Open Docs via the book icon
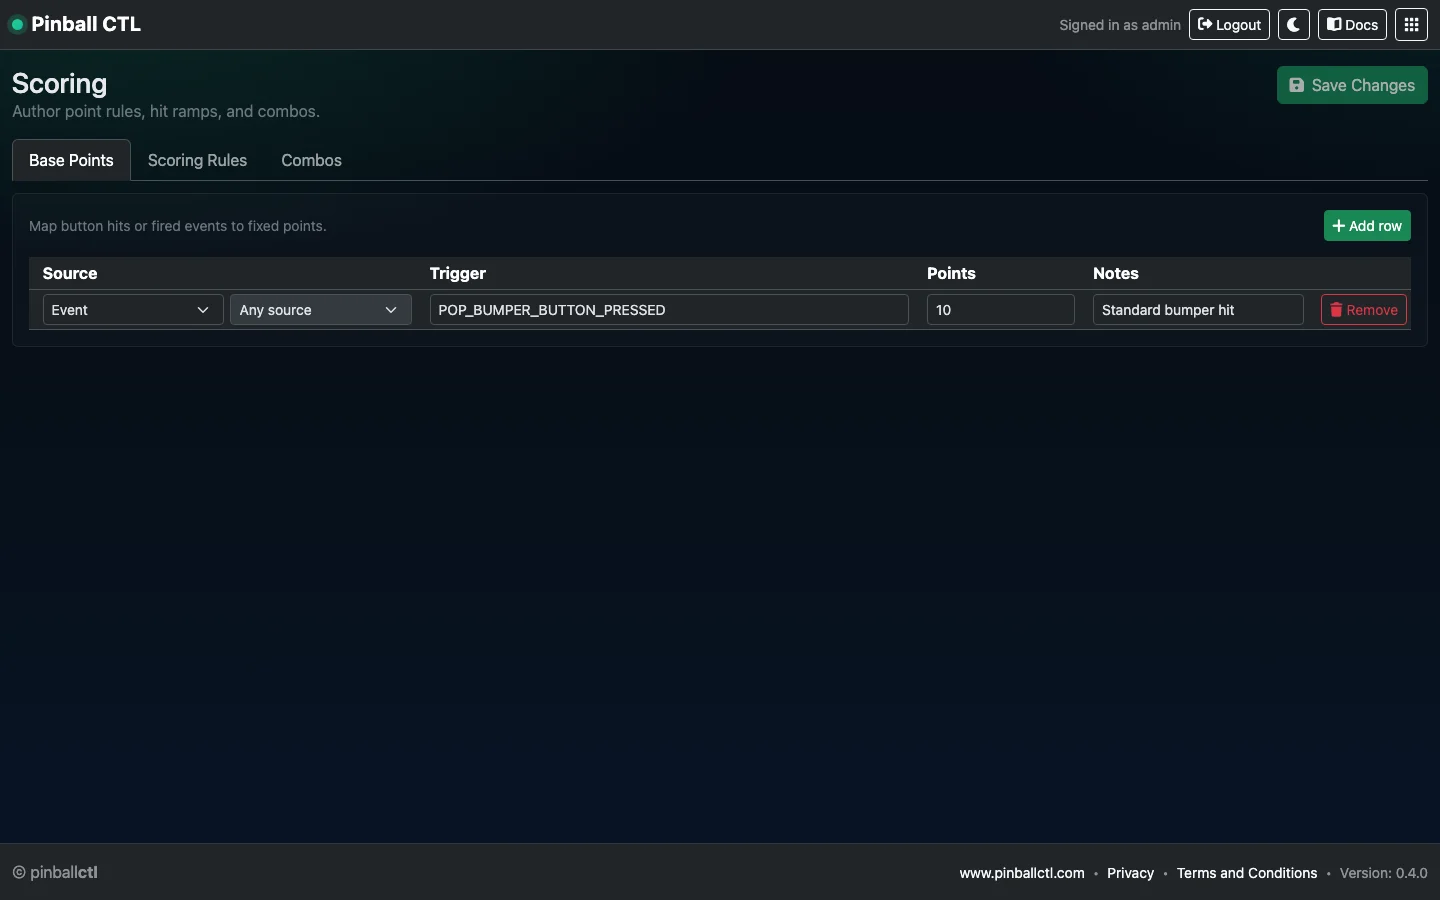 coord(1334,24)
